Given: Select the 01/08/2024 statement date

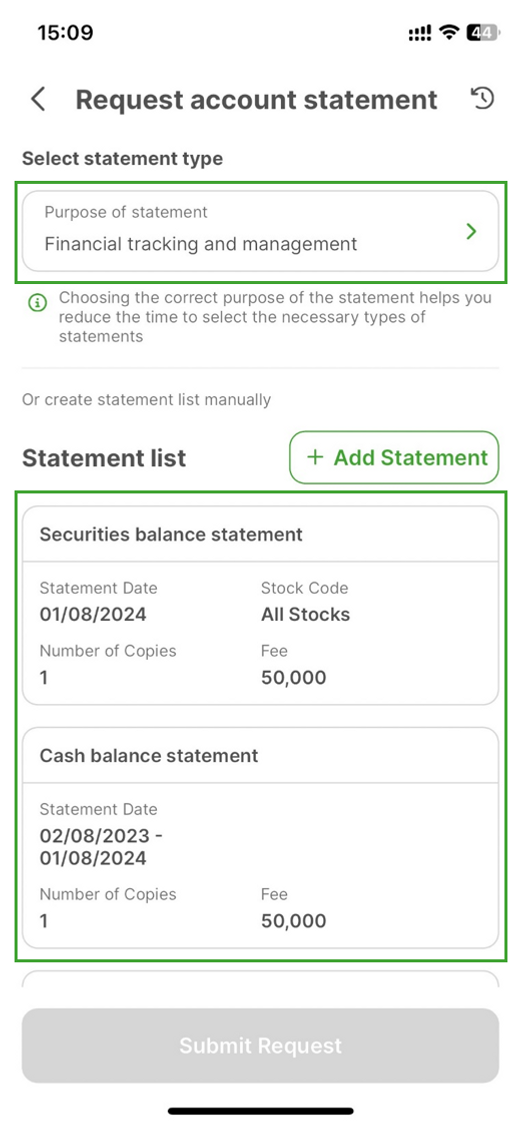Looking at the screenshot, I should (x=93, y=615).
